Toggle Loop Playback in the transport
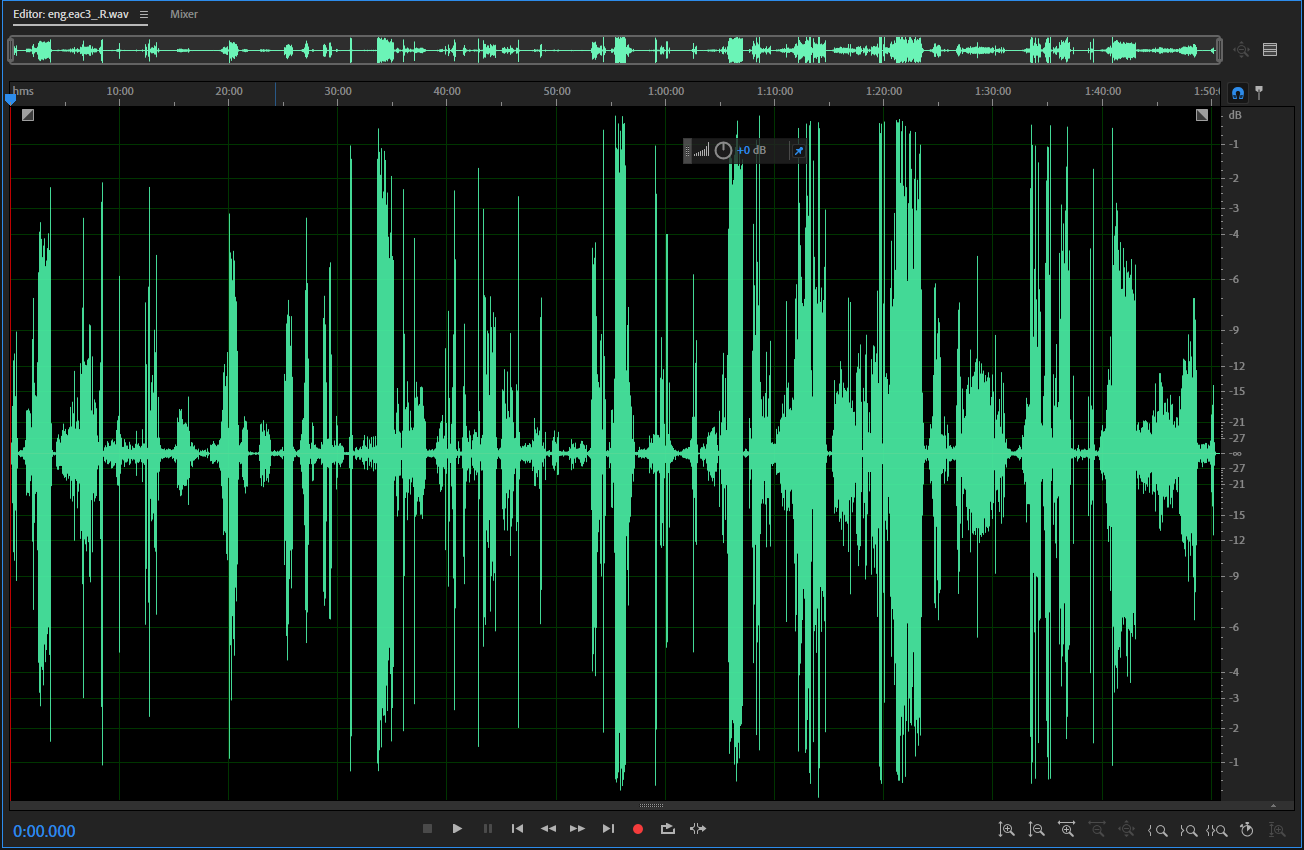 pos(667,828)
